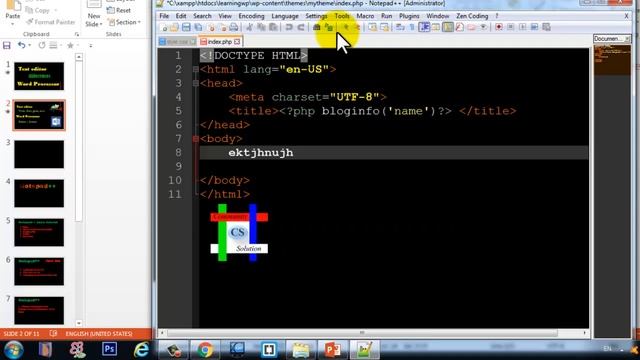Open Photoshop from the taskbar
The height and width of the screenshot is (360, 640).
pyautogui.click(x=109, y=349)
